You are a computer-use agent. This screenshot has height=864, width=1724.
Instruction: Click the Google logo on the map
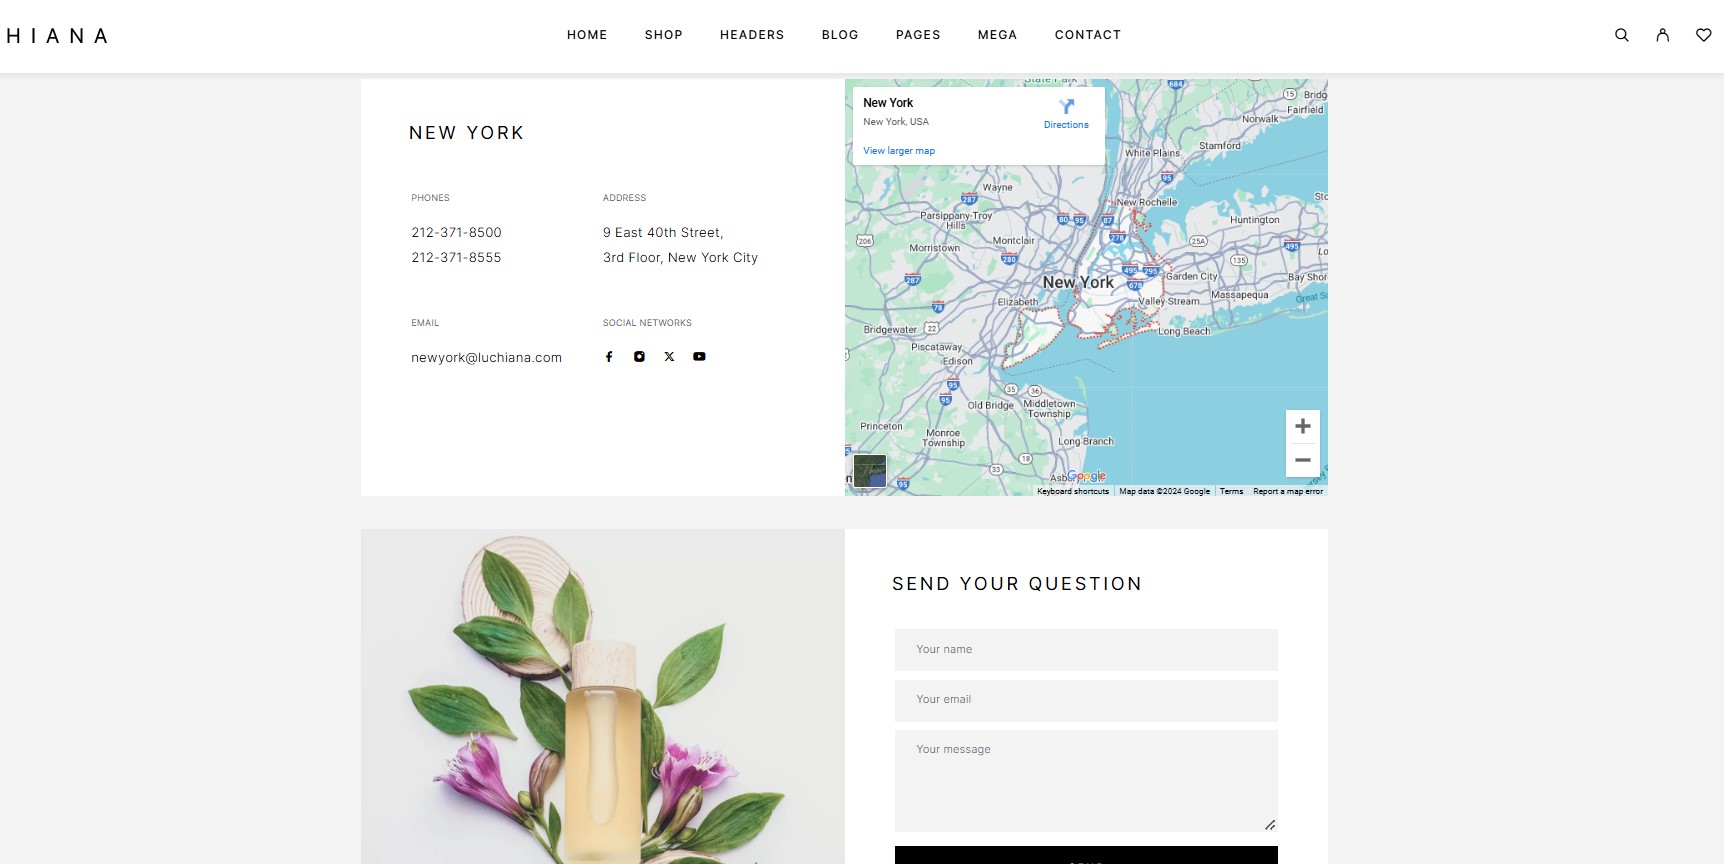tap(1087, 476)
